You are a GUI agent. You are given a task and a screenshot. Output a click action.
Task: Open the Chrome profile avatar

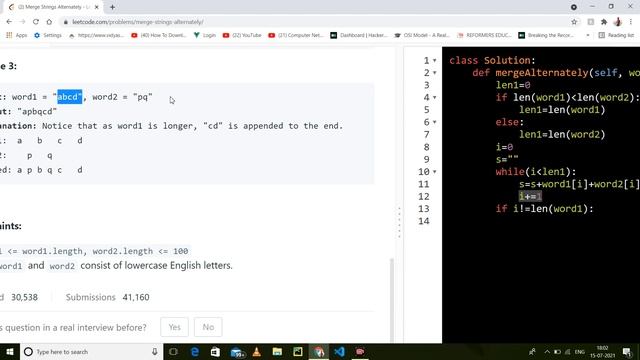pyautogui.click(x=618, y=22)
